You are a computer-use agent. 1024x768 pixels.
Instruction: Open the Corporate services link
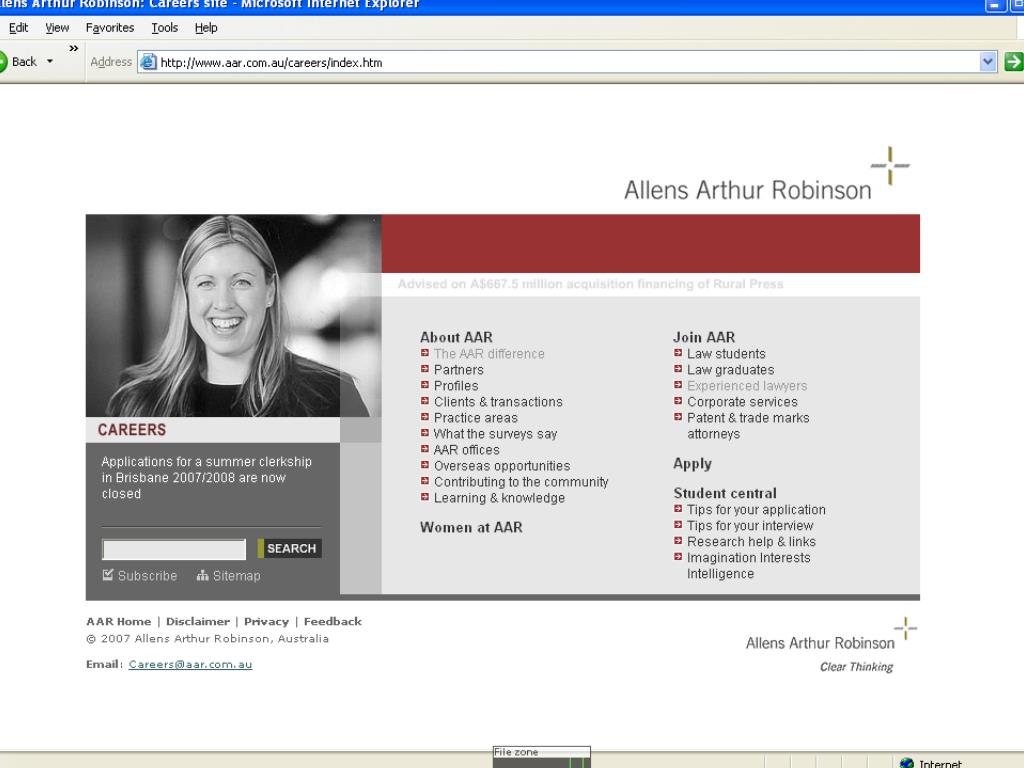point(743,402)
